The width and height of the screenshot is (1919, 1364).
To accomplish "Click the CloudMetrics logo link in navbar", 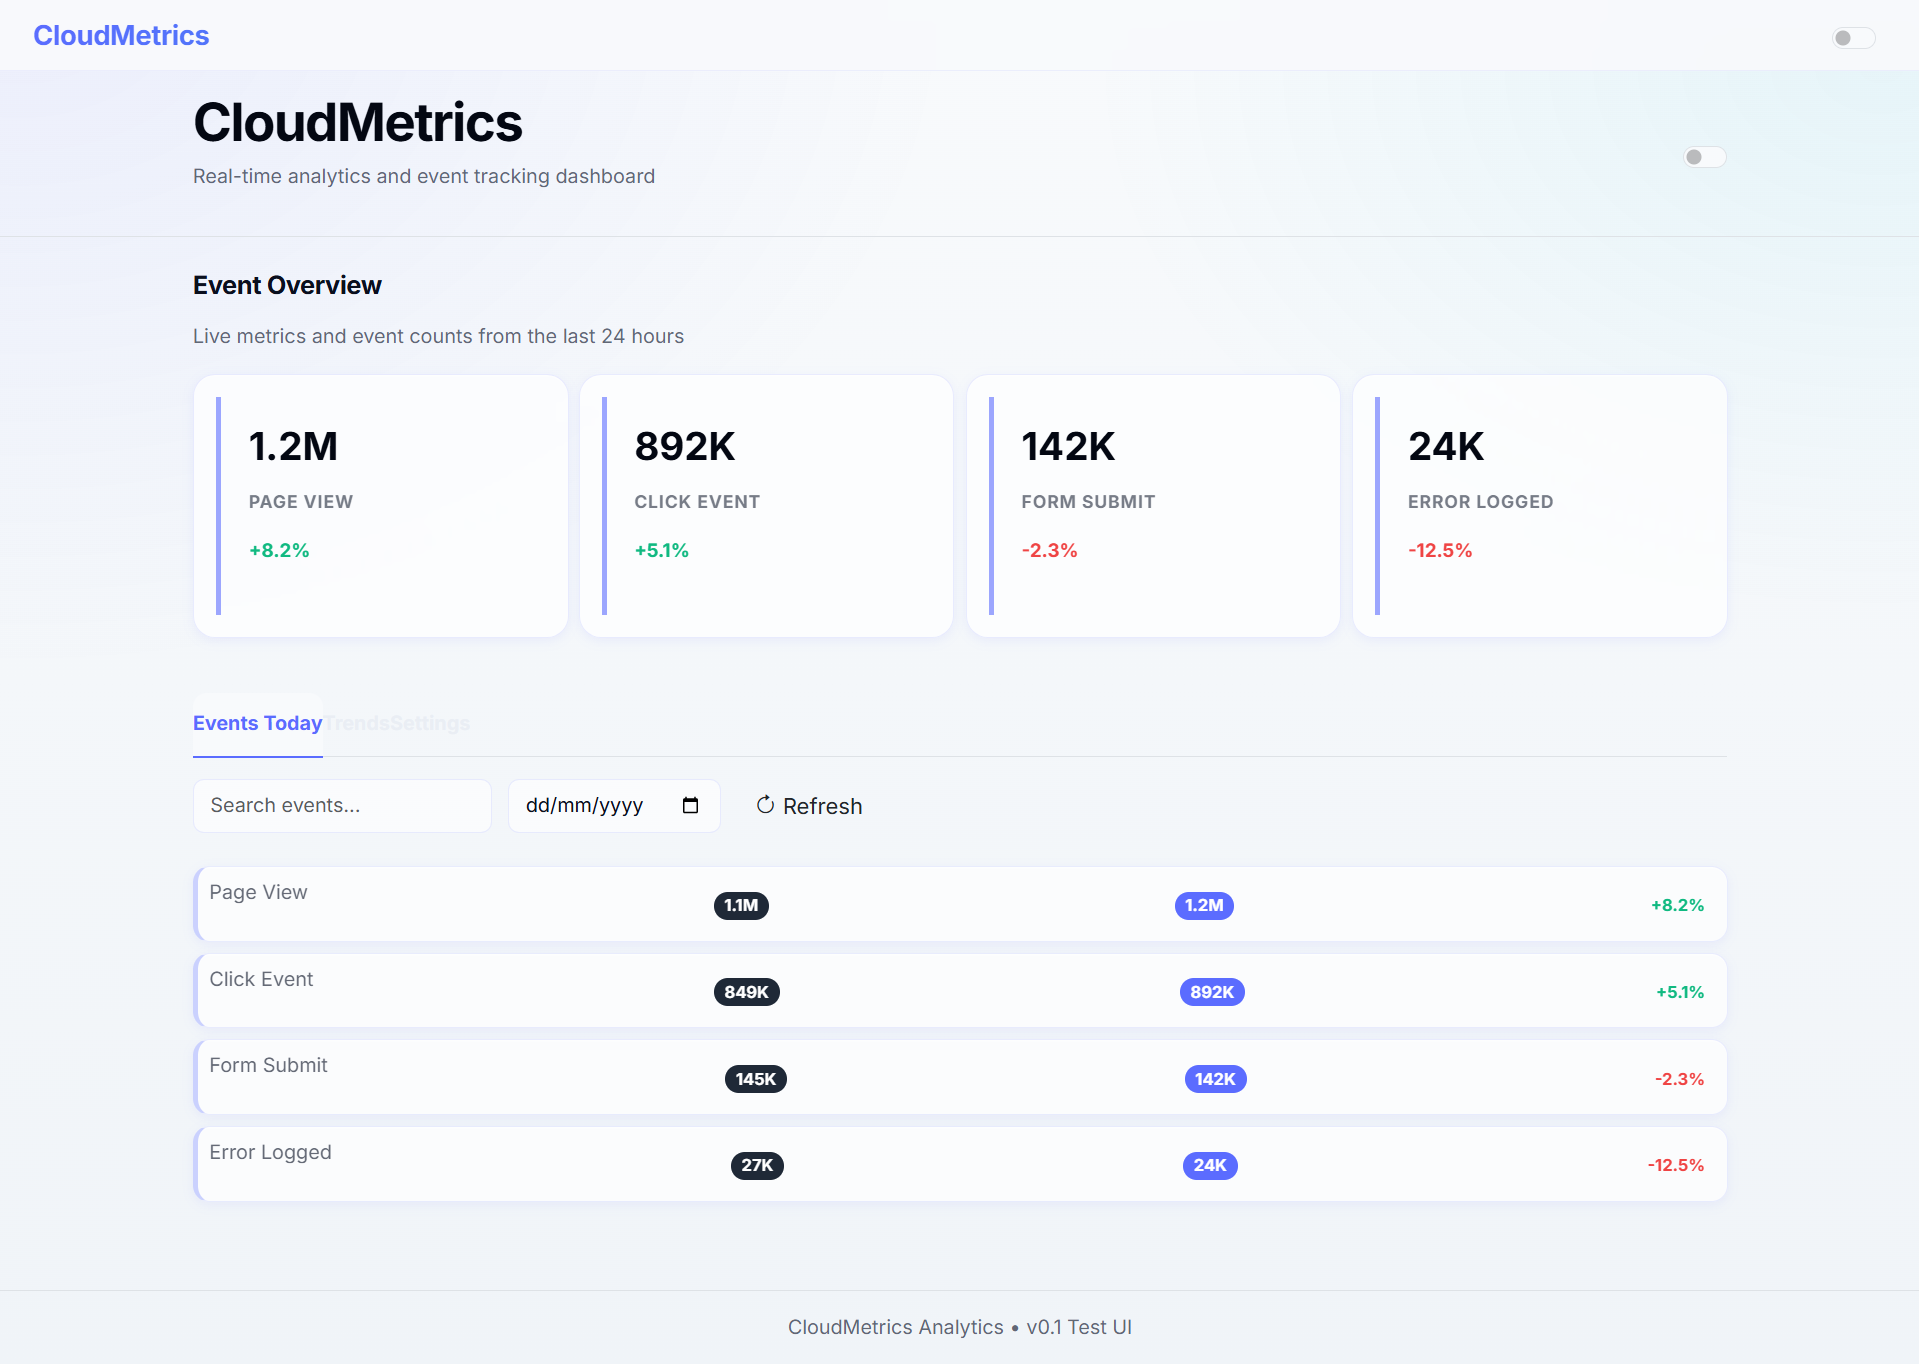I will [121, 36].
